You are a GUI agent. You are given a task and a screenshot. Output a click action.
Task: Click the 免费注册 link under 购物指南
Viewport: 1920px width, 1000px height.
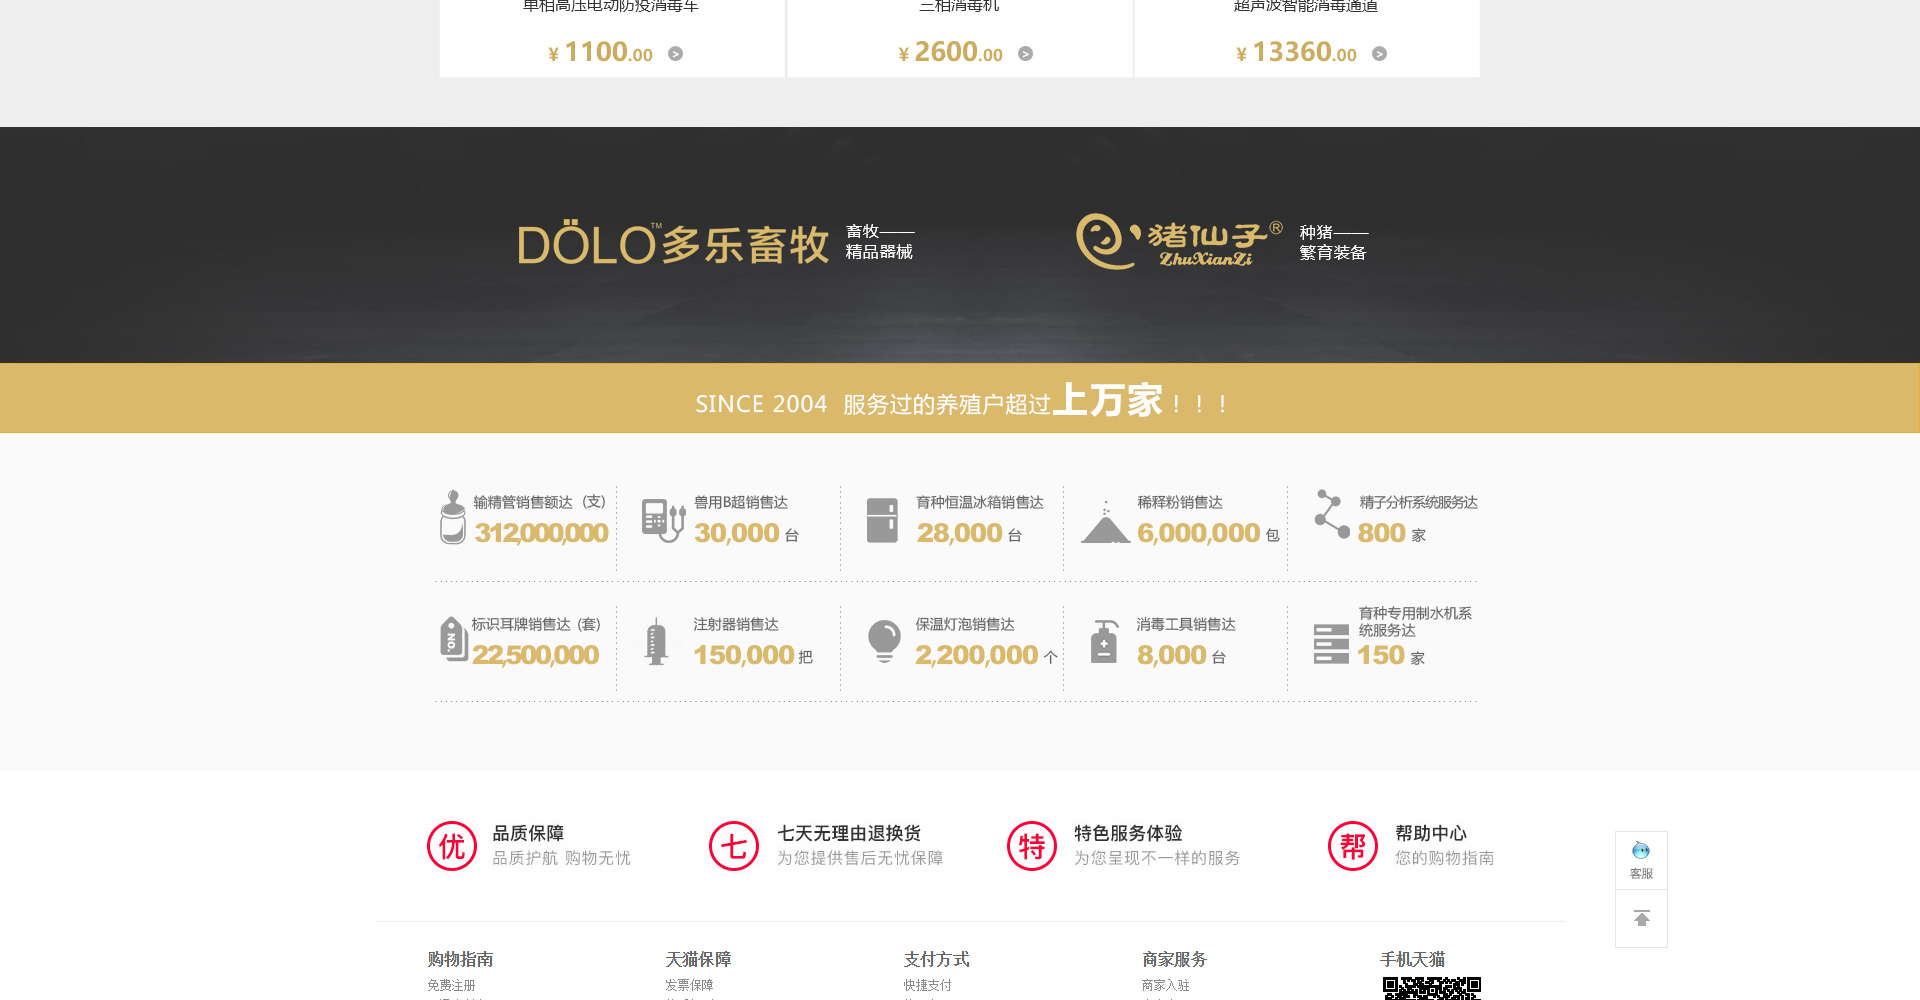(x=451, y=985)
